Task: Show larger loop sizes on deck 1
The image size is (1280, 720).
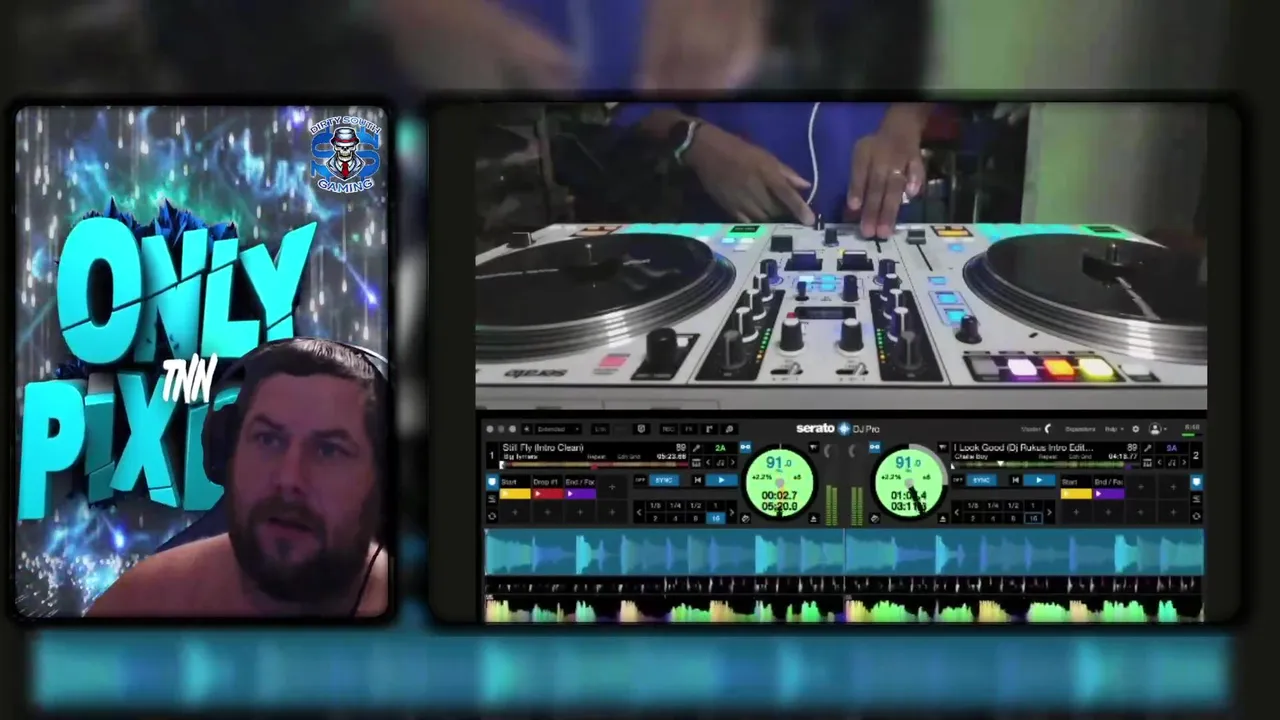Action: (732, 512)
